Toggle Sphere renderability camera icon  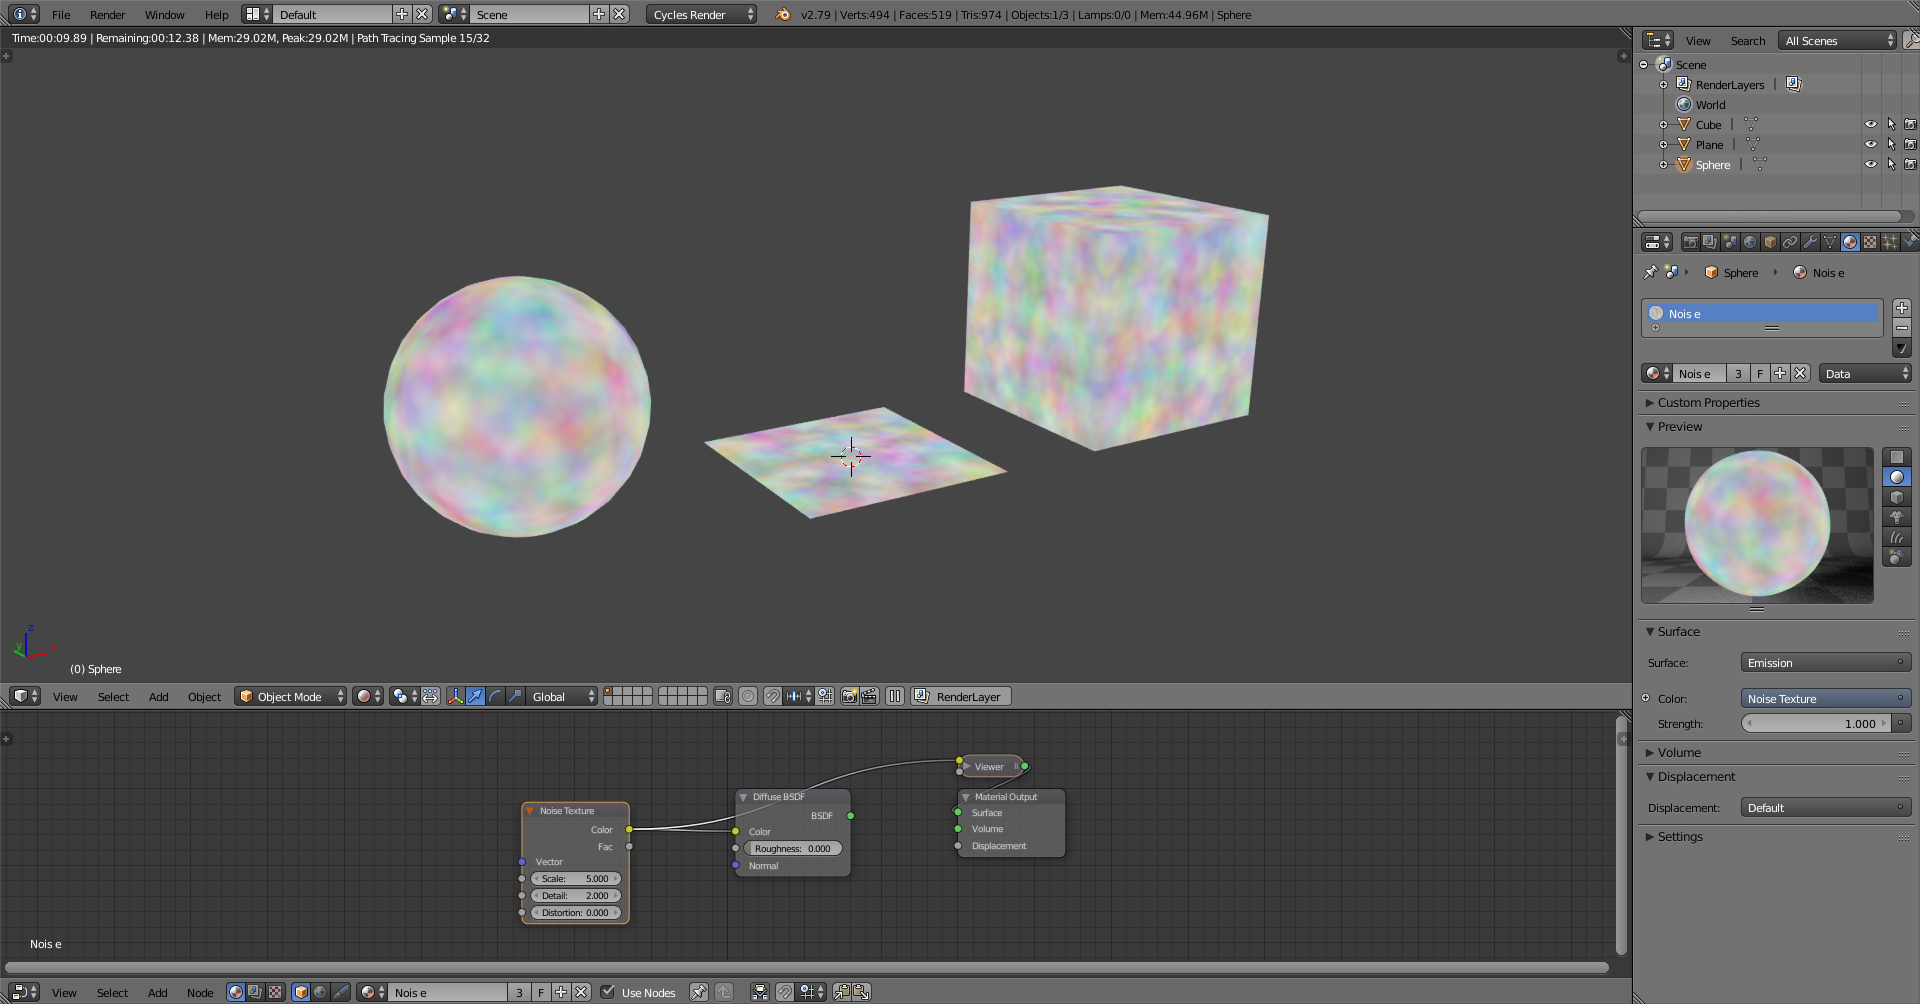1910,164
